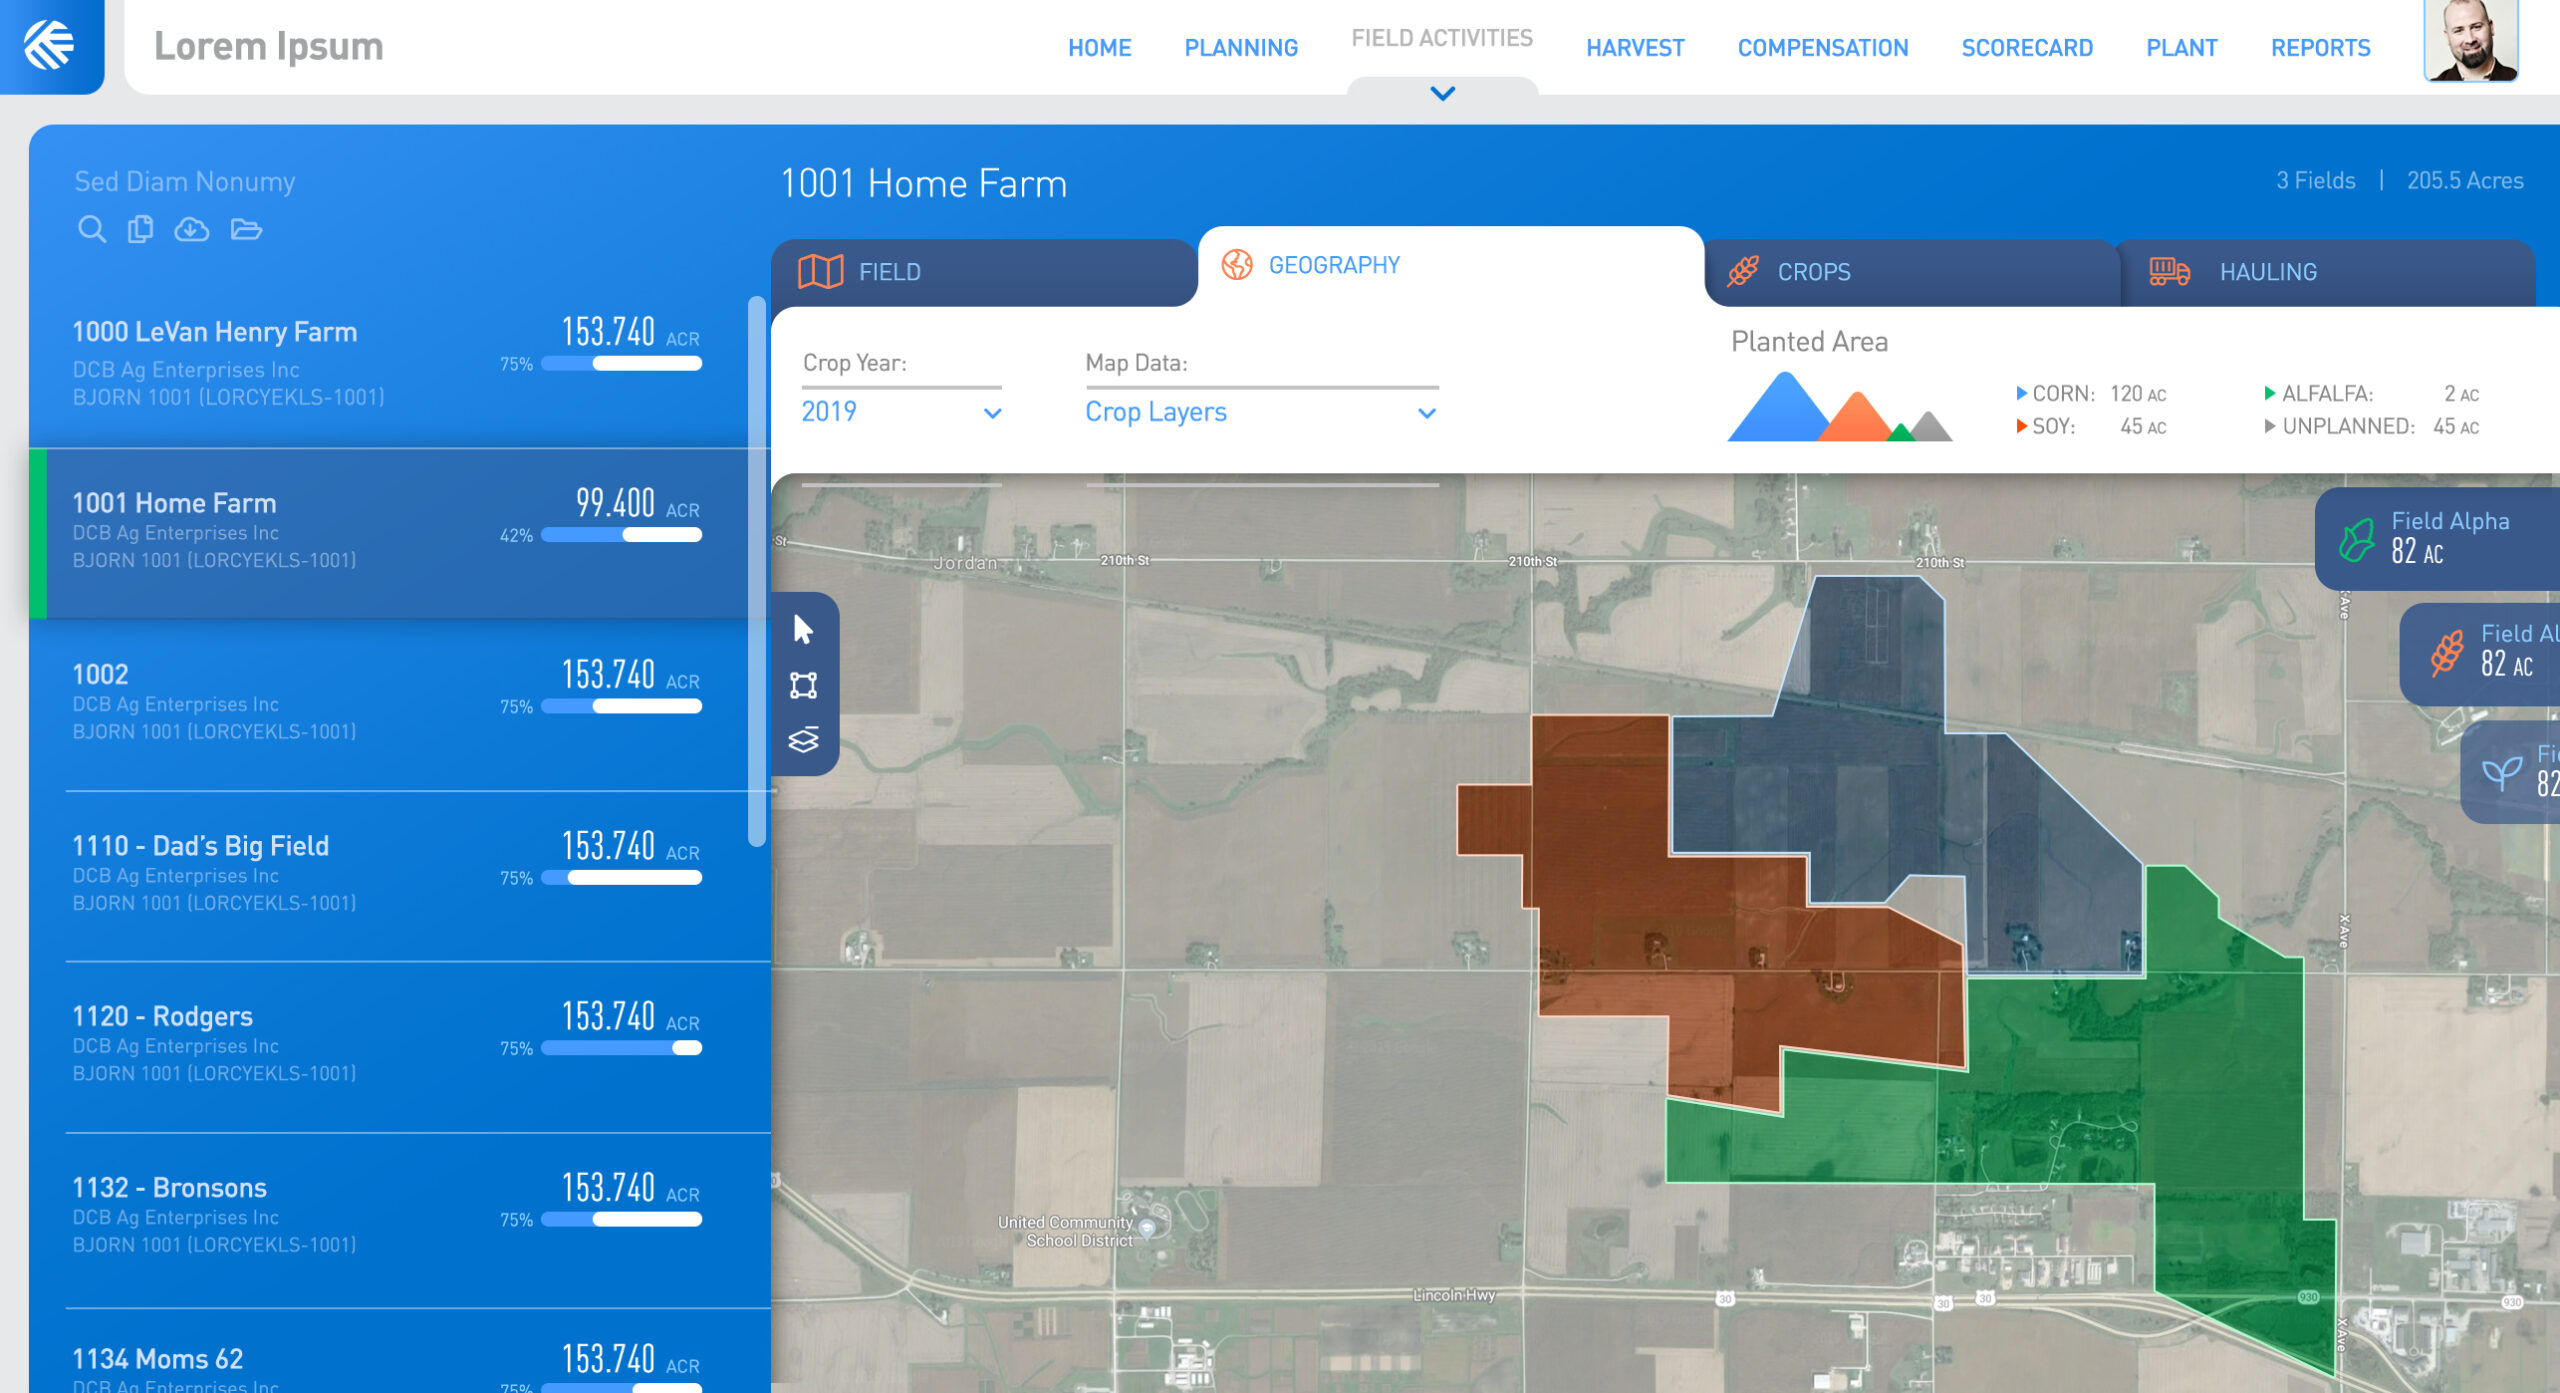Click the globe icon on GEOGRAPHY tab
The height and width of the screenshot is (1393, 2560).
1237,265
